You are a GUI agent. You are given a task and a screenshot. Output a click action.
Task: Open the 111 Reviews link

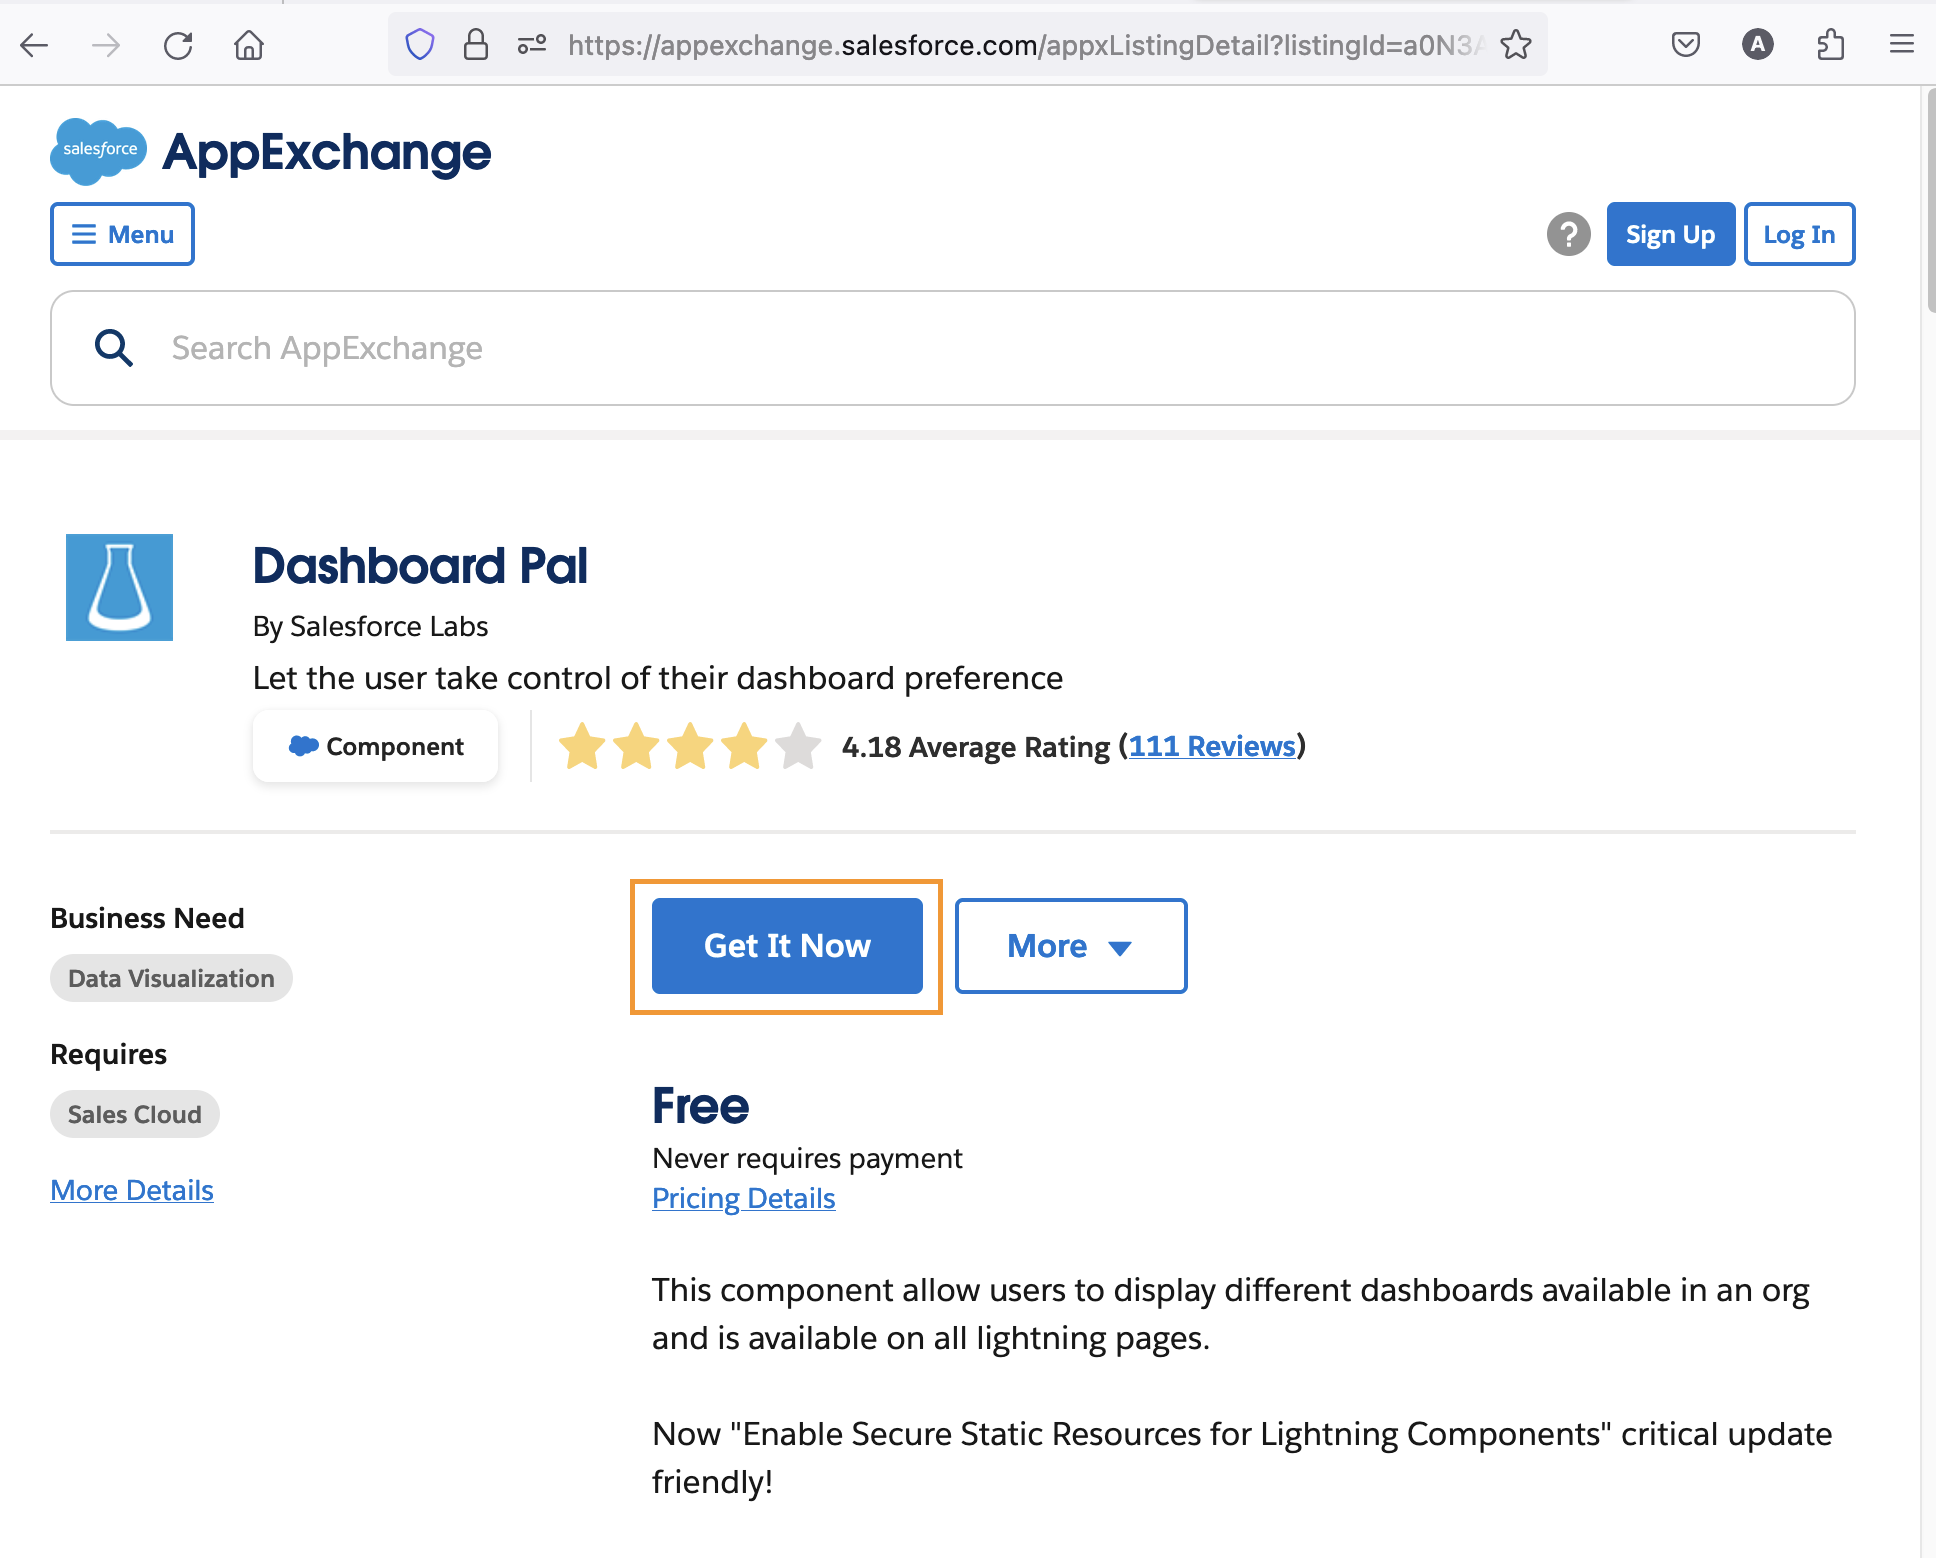point(1212,746)
